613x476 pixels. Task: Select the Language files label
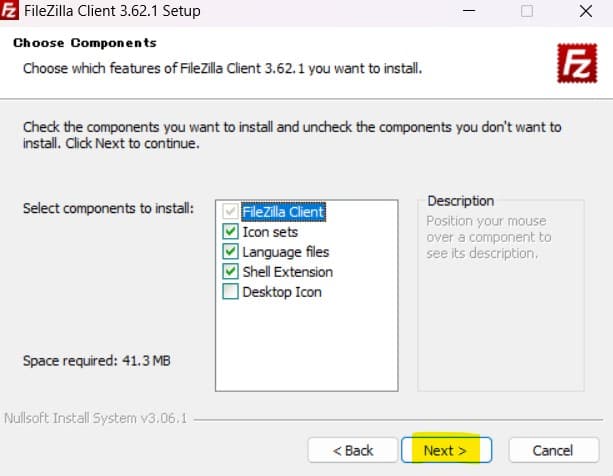point(286,252)
